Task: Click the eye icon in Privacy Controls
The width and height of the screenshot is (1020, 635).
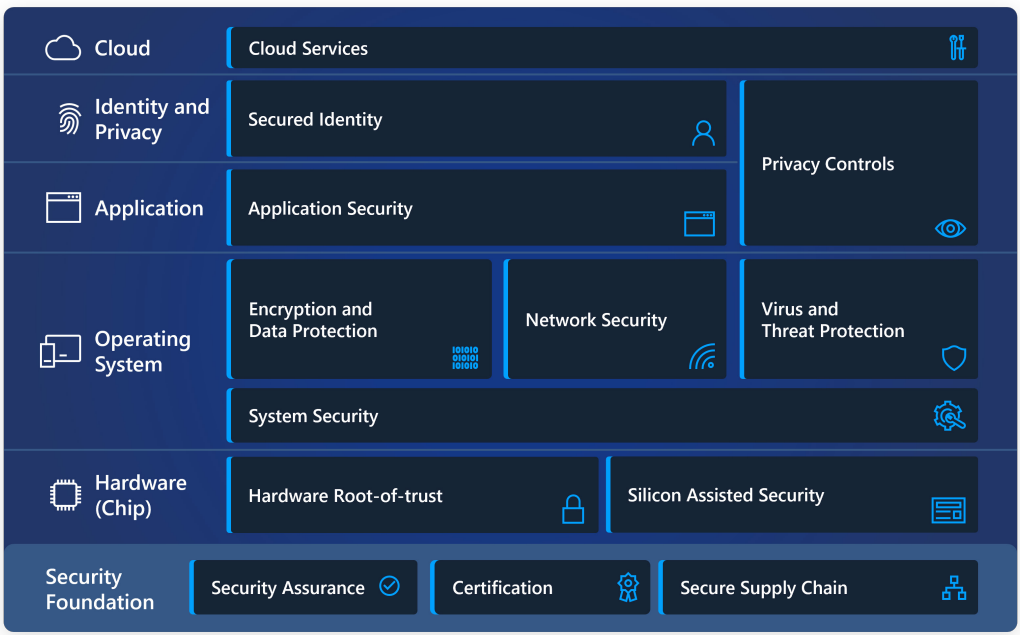Action: pos(949,229)
